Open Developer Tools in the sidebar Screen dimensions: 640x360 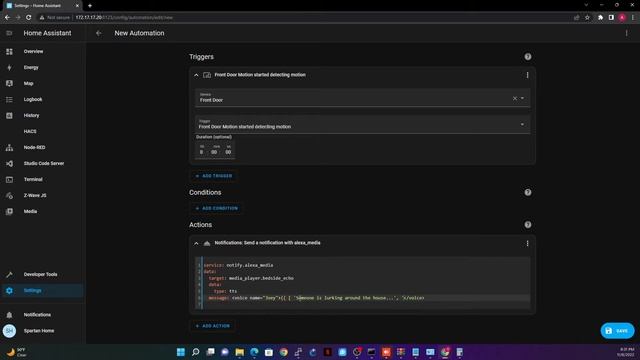click(40, 274)
